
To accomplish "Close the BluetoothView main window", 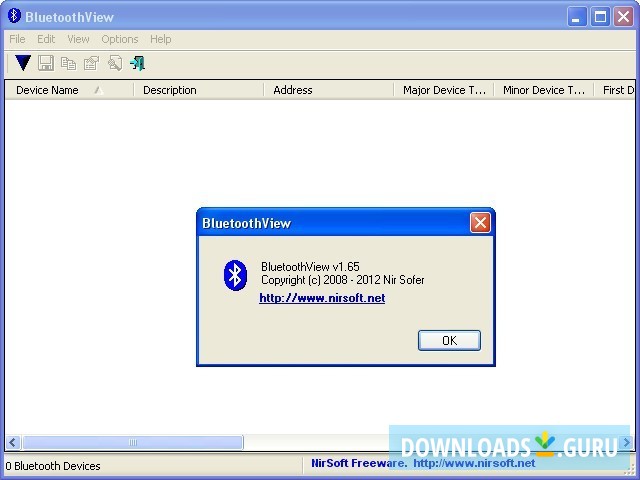I will coord(623,17).
